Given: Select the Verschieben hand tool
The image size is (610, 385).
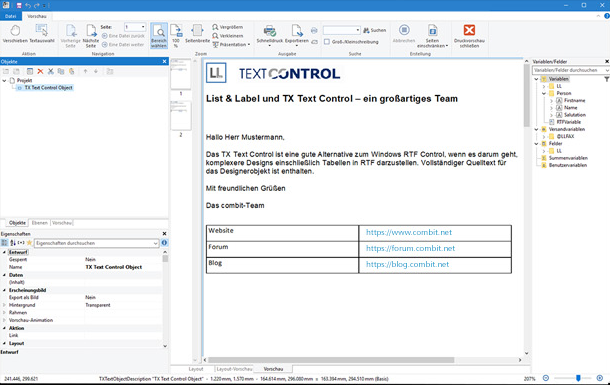Looking at the screenshot, I should pos(15,34).
